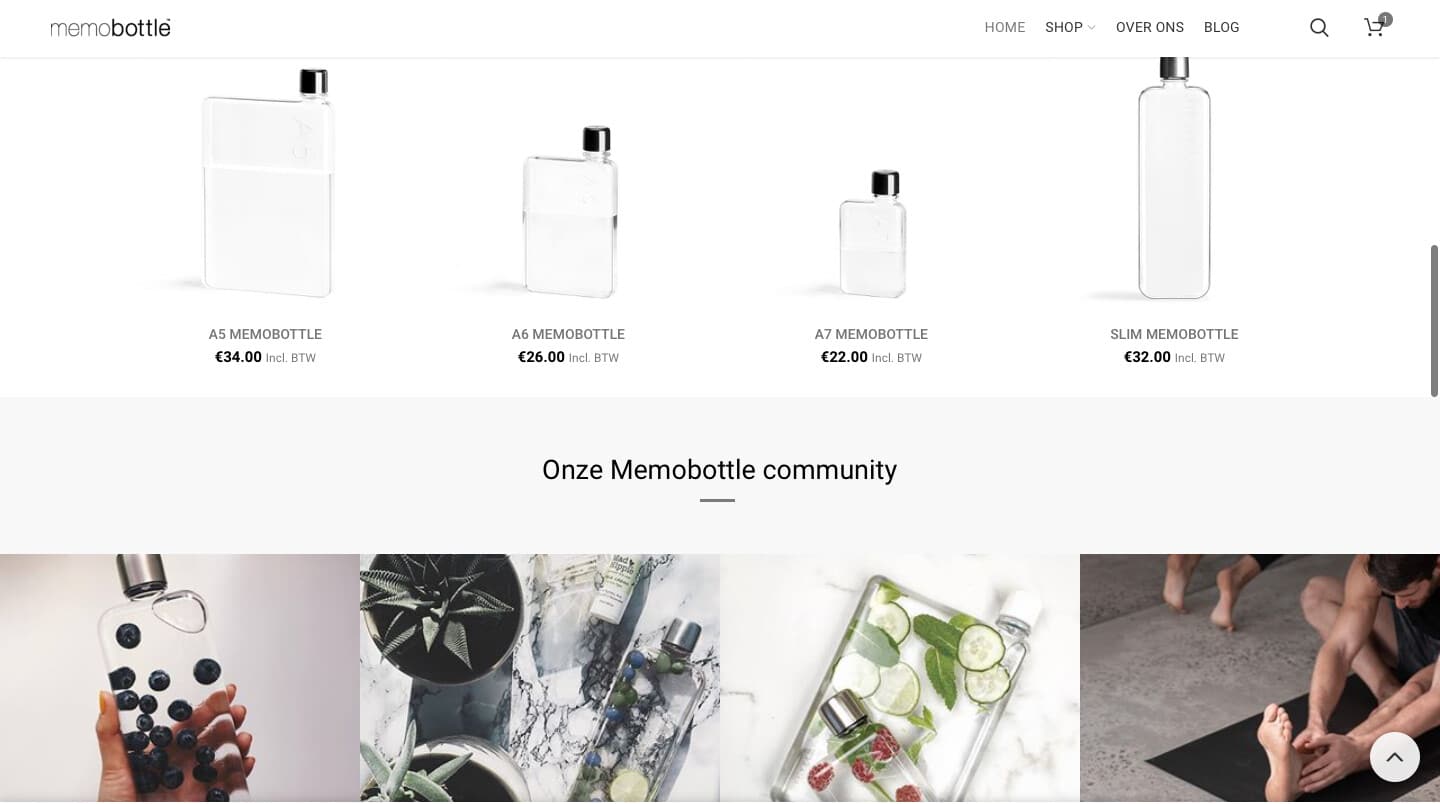
Task: Open the A6 MEMOBOTTLE product link
Action: click(x=568, y=334)
